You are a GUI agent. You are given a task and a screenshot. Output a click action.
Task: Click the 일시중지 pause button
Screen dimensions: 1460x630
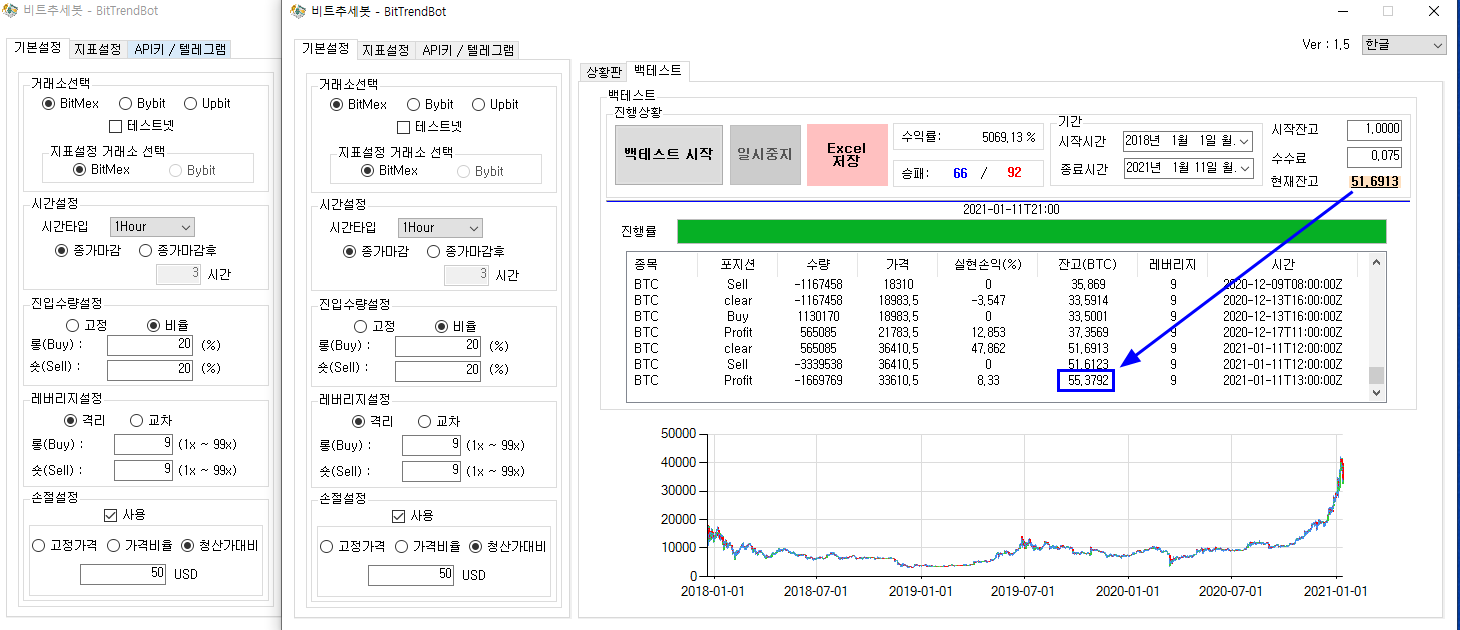[x=764, y=154]
